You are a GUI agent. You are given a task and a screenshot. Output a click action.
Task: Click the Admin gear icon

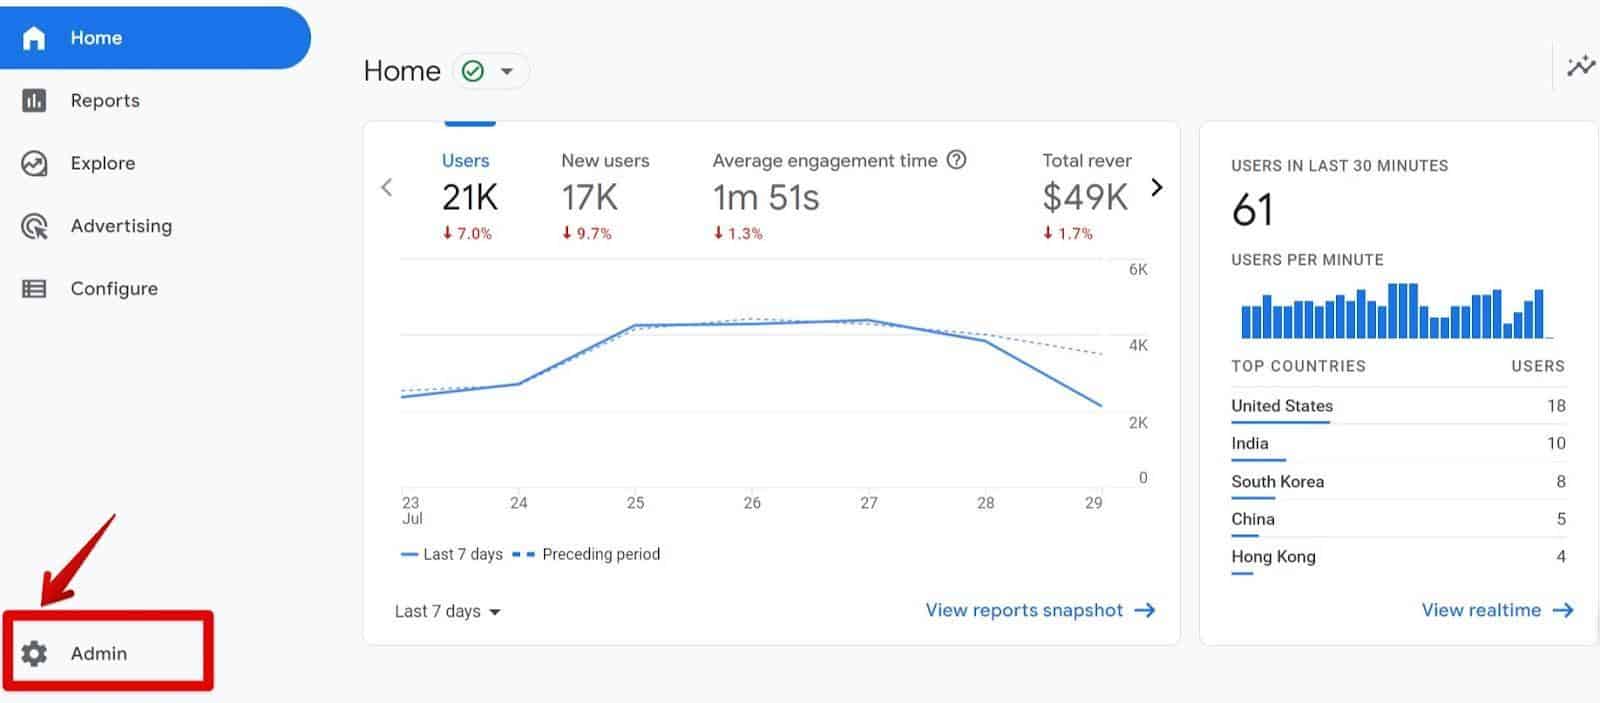[x=34, y=653]
